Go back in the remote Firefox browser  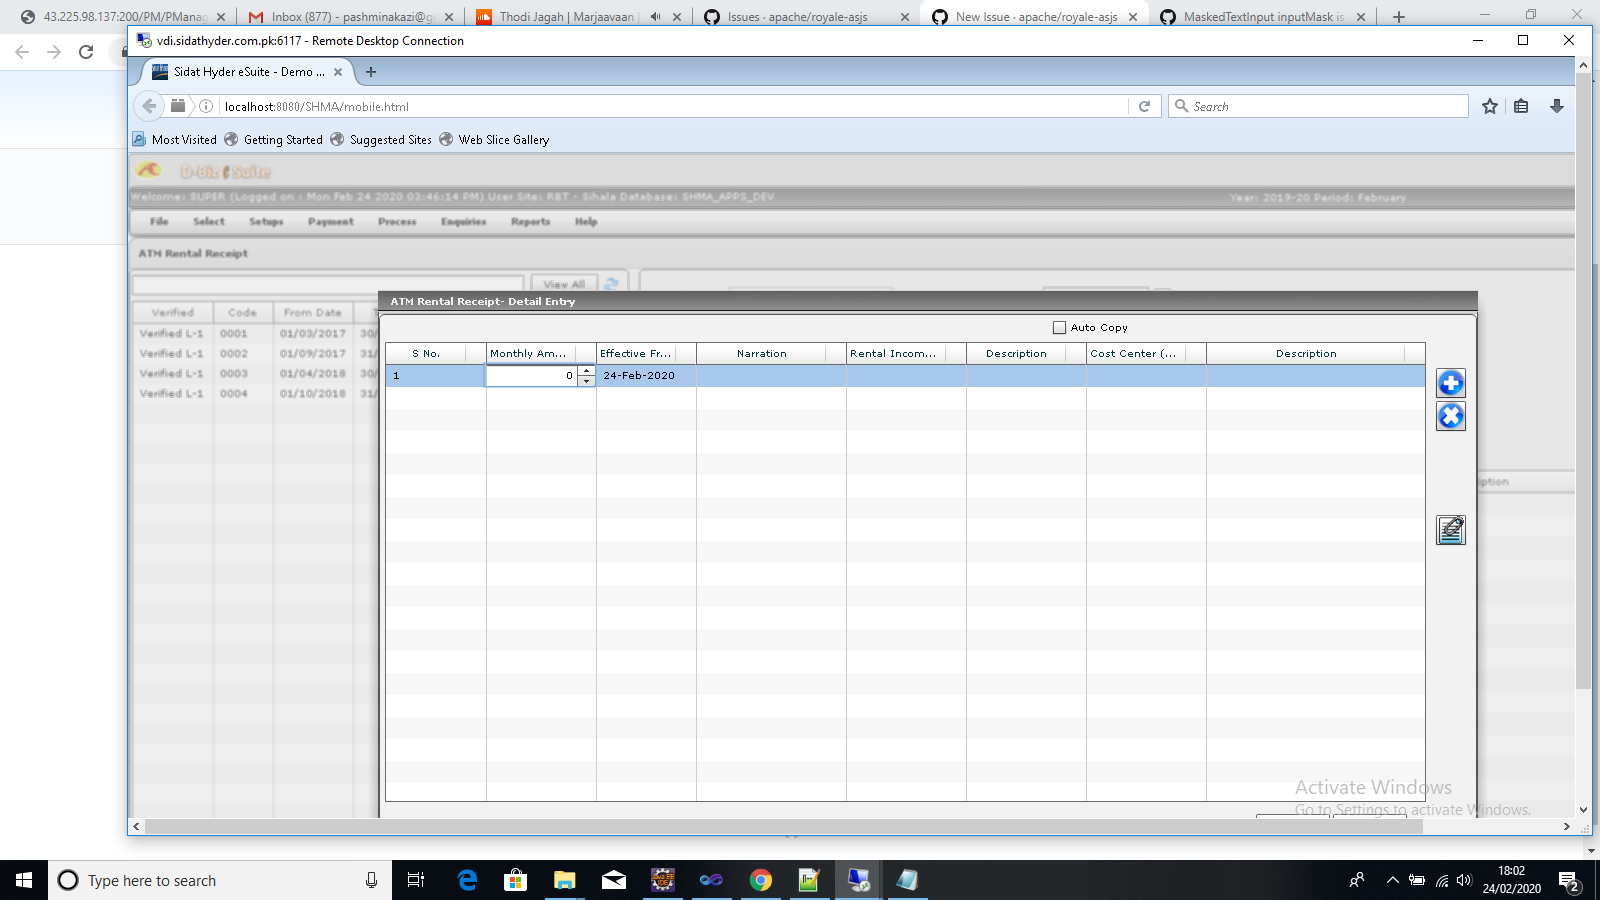[x=149, y=106]
